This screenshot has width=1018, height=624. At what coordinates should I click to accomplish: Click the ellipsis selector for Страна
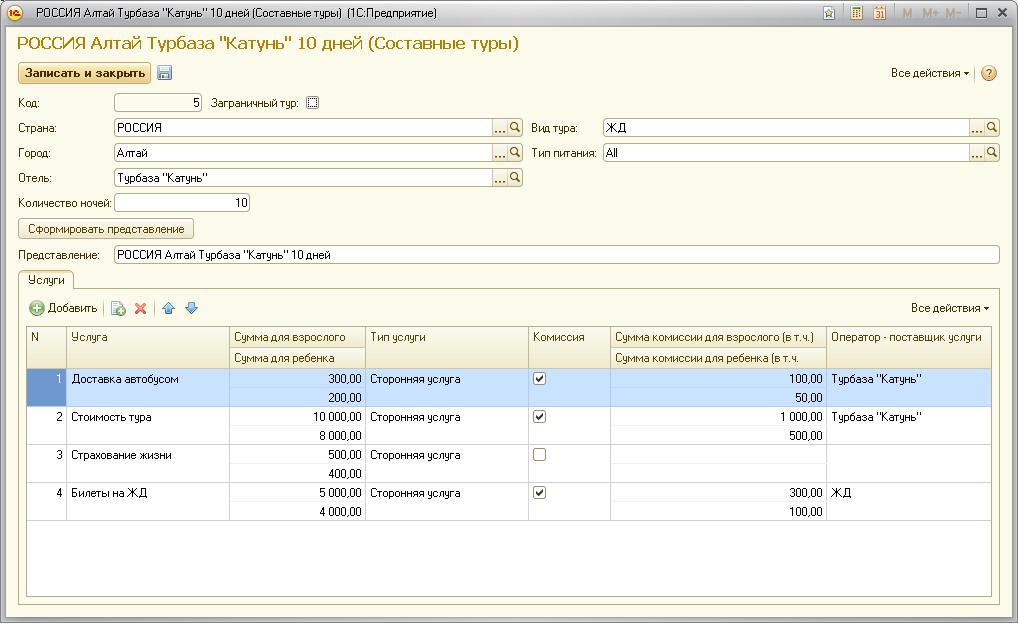(500, 128)
